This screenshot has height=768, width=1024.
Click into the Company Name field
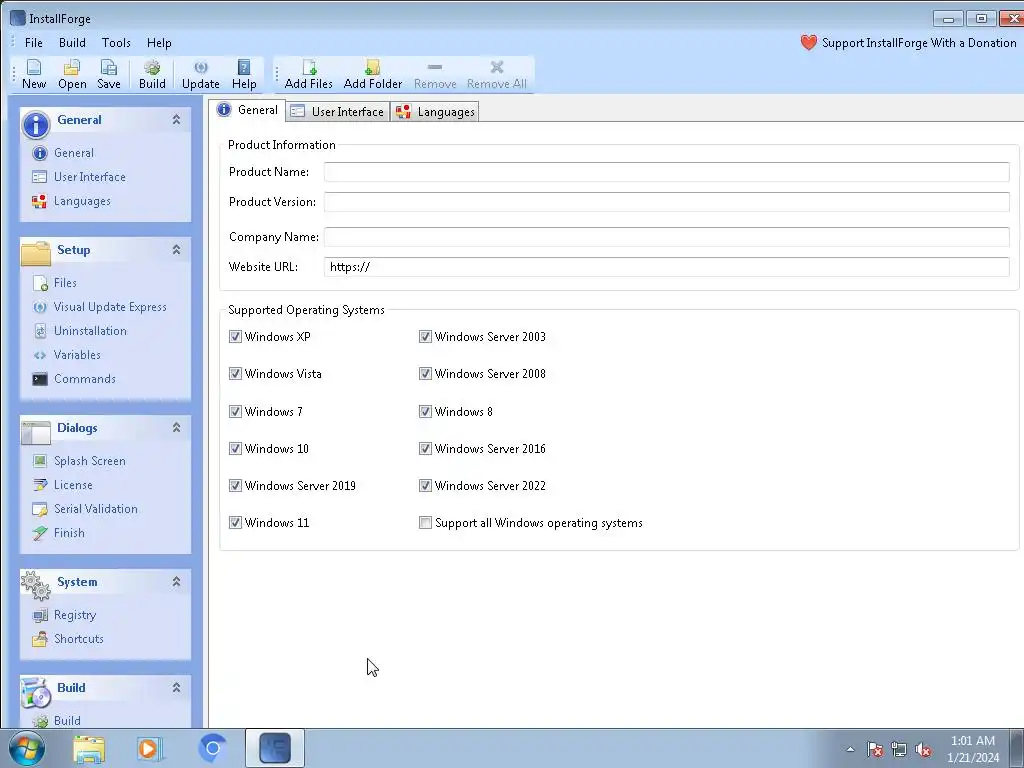click(x=667, y=237)
